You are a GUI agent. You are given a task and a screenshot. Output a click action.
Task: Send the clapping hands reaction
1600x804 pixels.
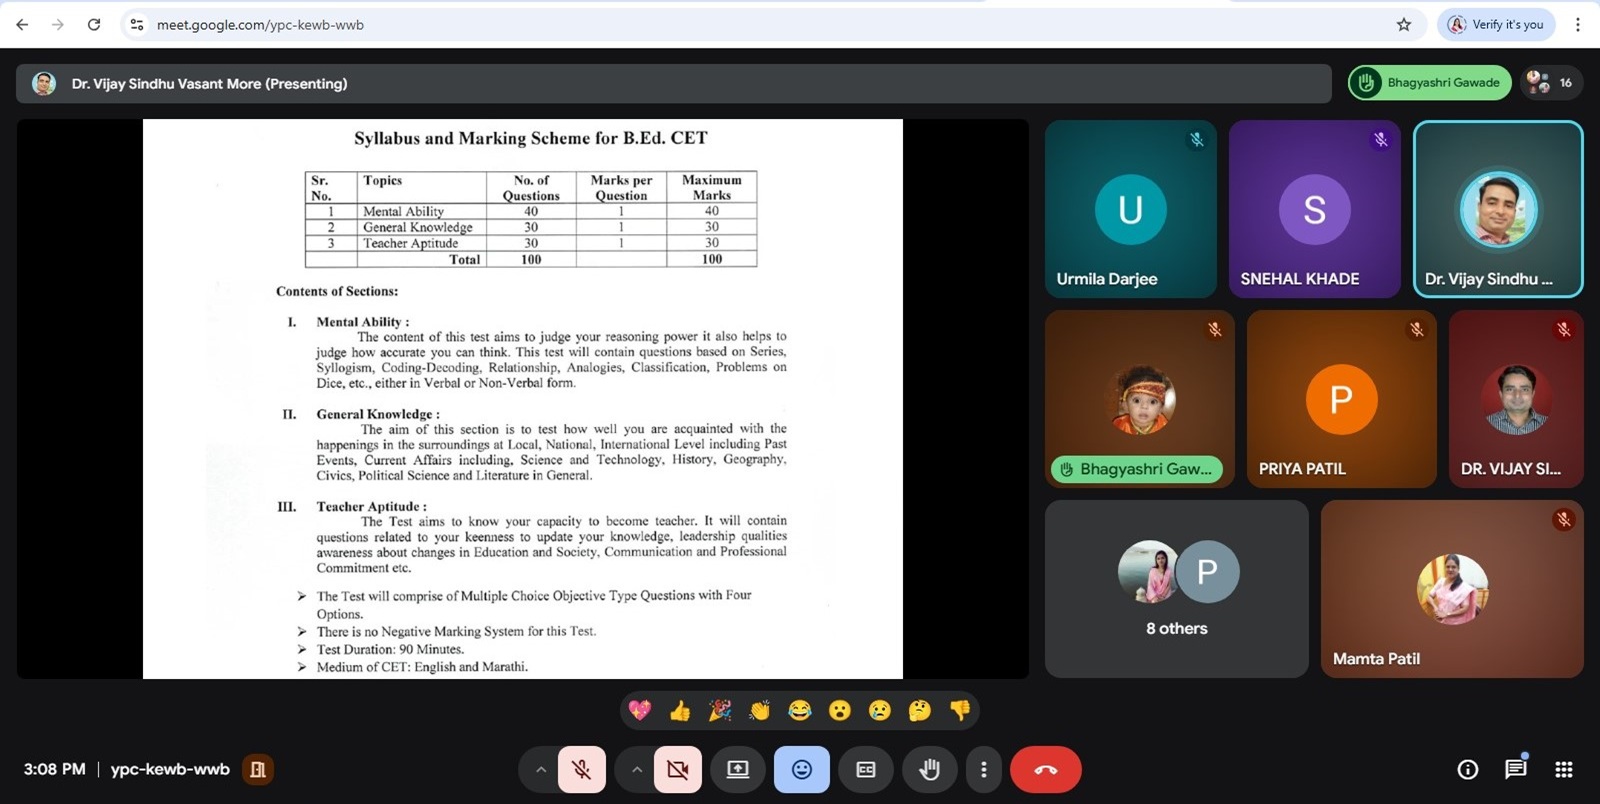click(x=760, y=711)
